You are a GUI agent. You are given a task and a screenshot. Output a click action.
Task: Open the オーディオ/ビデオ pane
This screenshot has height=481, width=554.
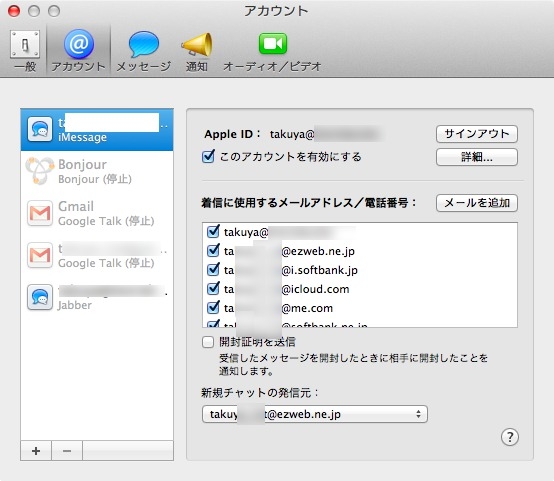(272, 51)
